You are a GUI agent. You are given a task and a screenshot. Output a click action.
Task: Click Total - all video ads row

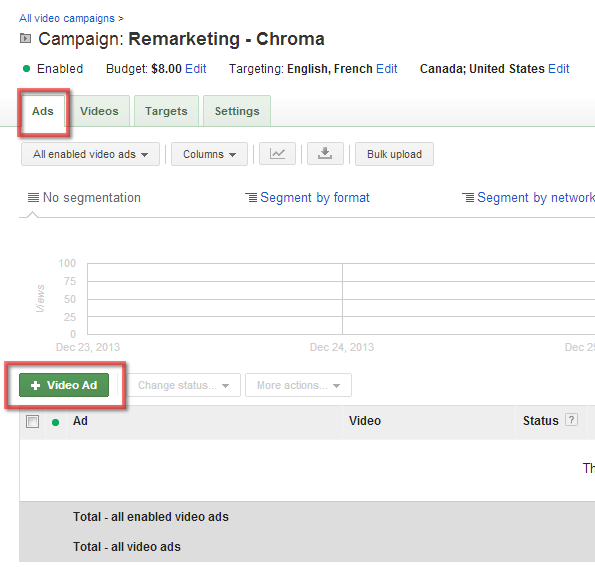307,547
